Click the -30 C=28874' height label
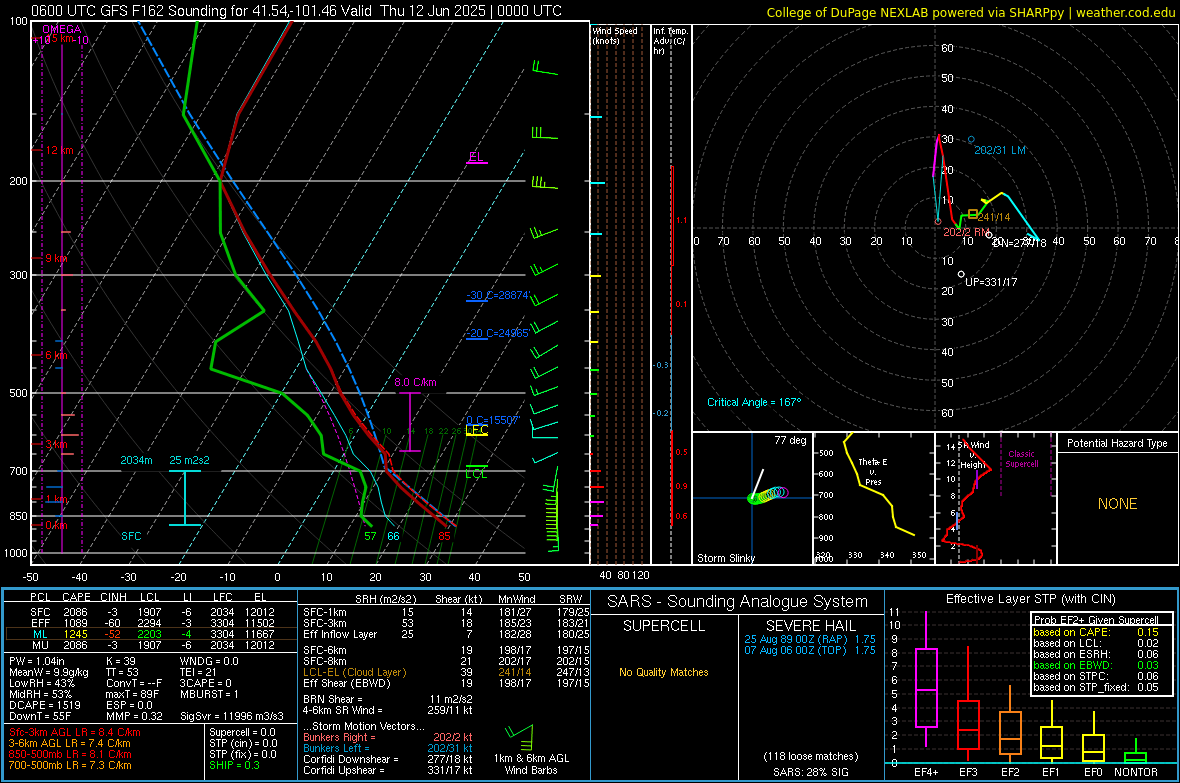This screenshot has height=783, width=1180. [498, 295]
